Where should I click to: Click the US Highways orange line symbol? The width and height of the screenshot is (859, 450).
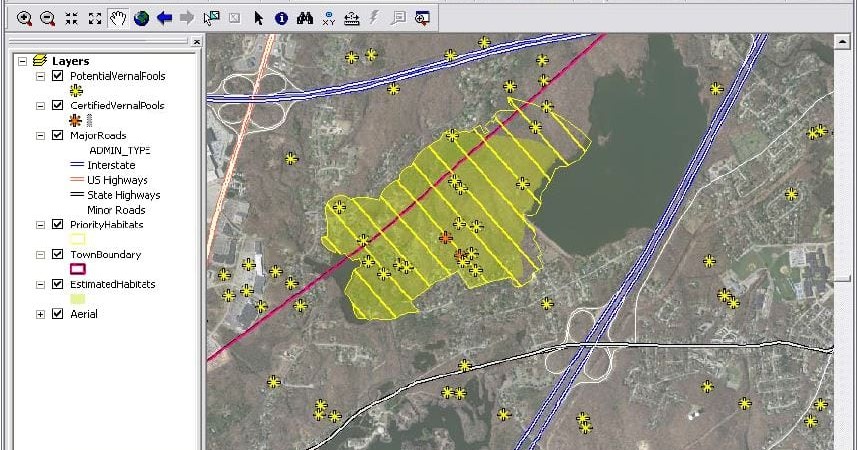click(77, 180)
